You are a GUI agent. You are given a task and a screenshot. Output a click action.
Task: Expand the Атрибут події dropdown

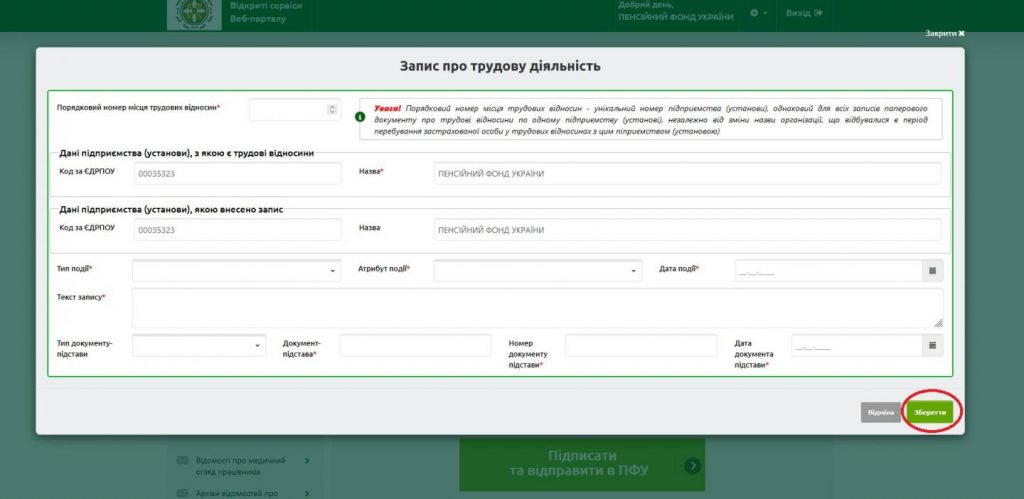point(537,271)
